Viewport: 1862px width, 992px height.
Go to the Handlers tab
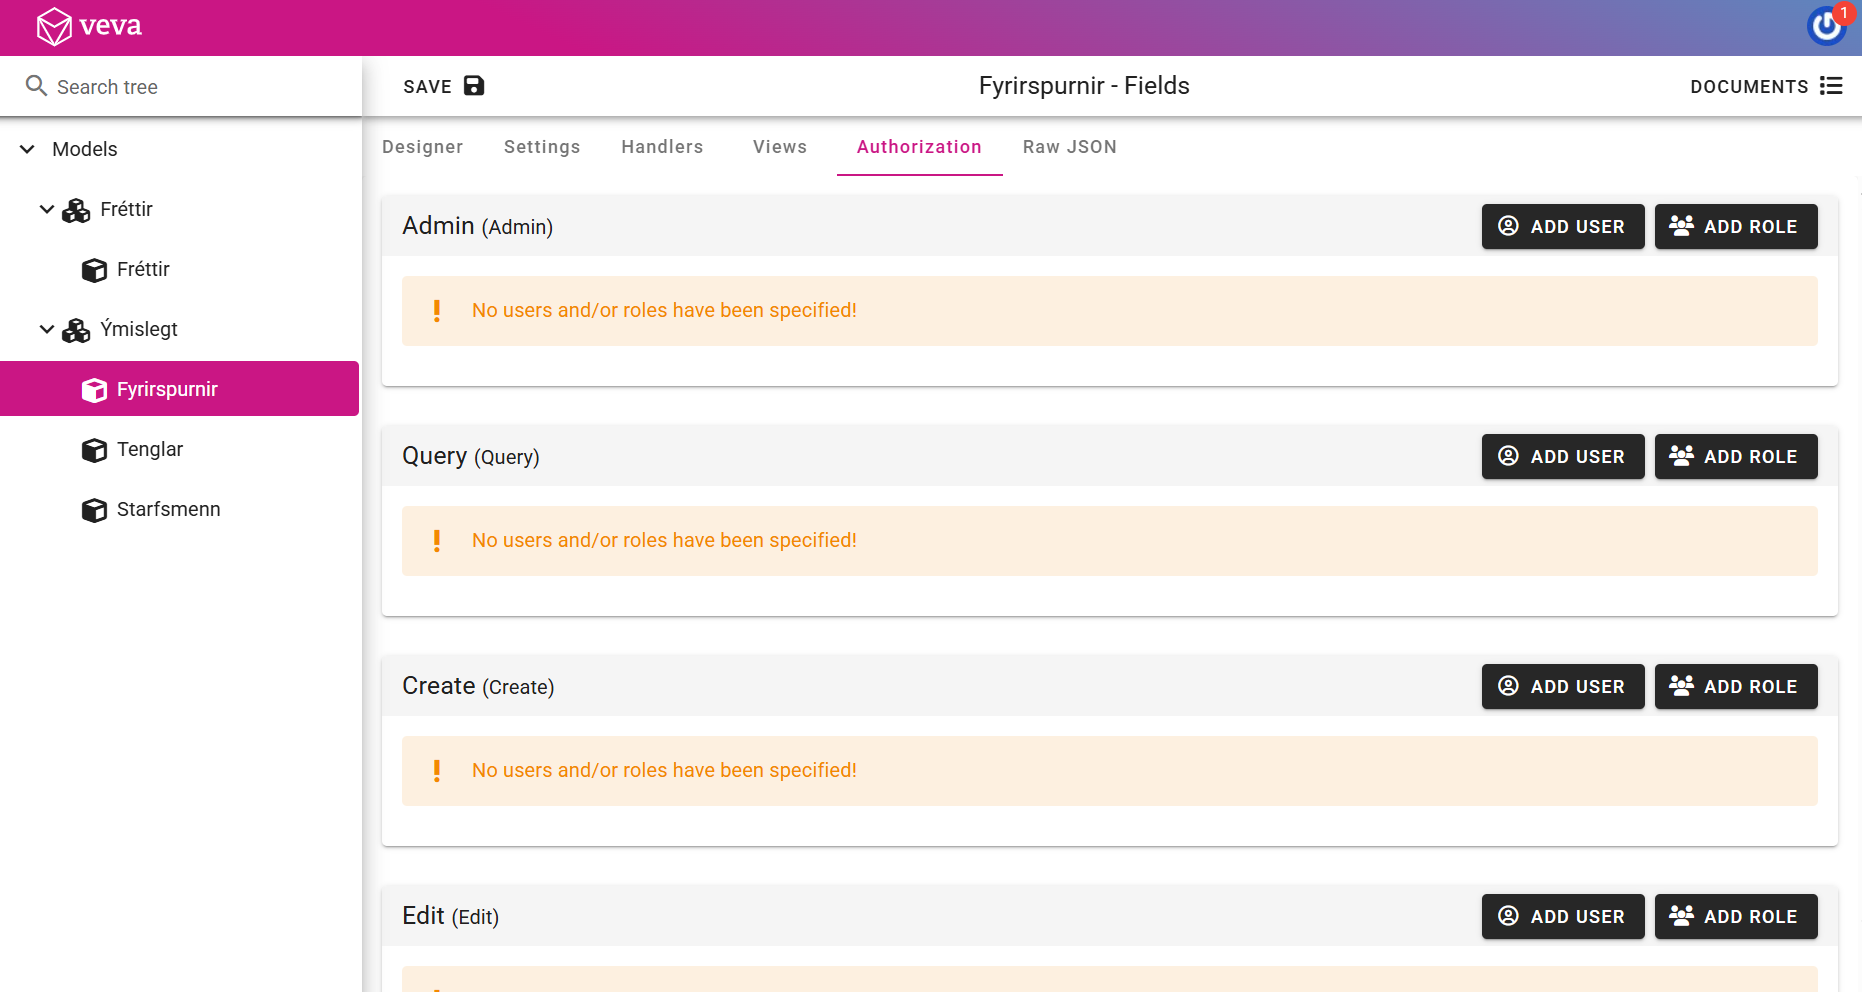662,147
